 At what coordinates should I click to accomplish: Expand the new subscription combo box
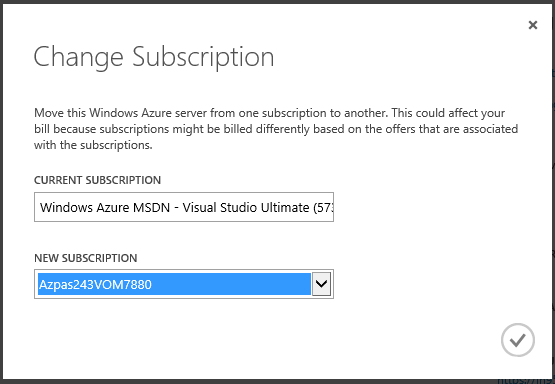184,284
